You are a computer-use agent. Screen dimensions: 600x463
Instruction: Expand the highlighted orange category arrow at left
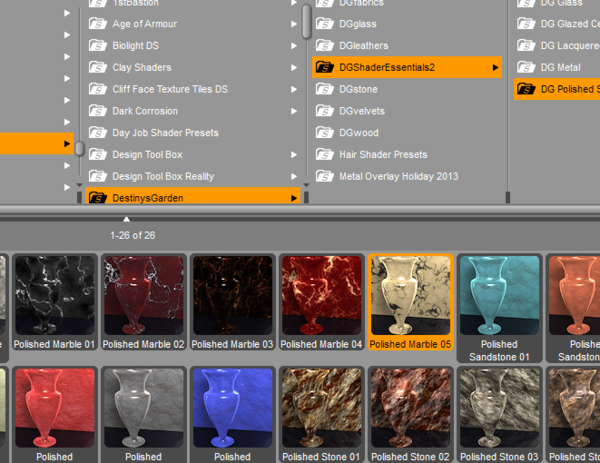[x=67, y=144]
